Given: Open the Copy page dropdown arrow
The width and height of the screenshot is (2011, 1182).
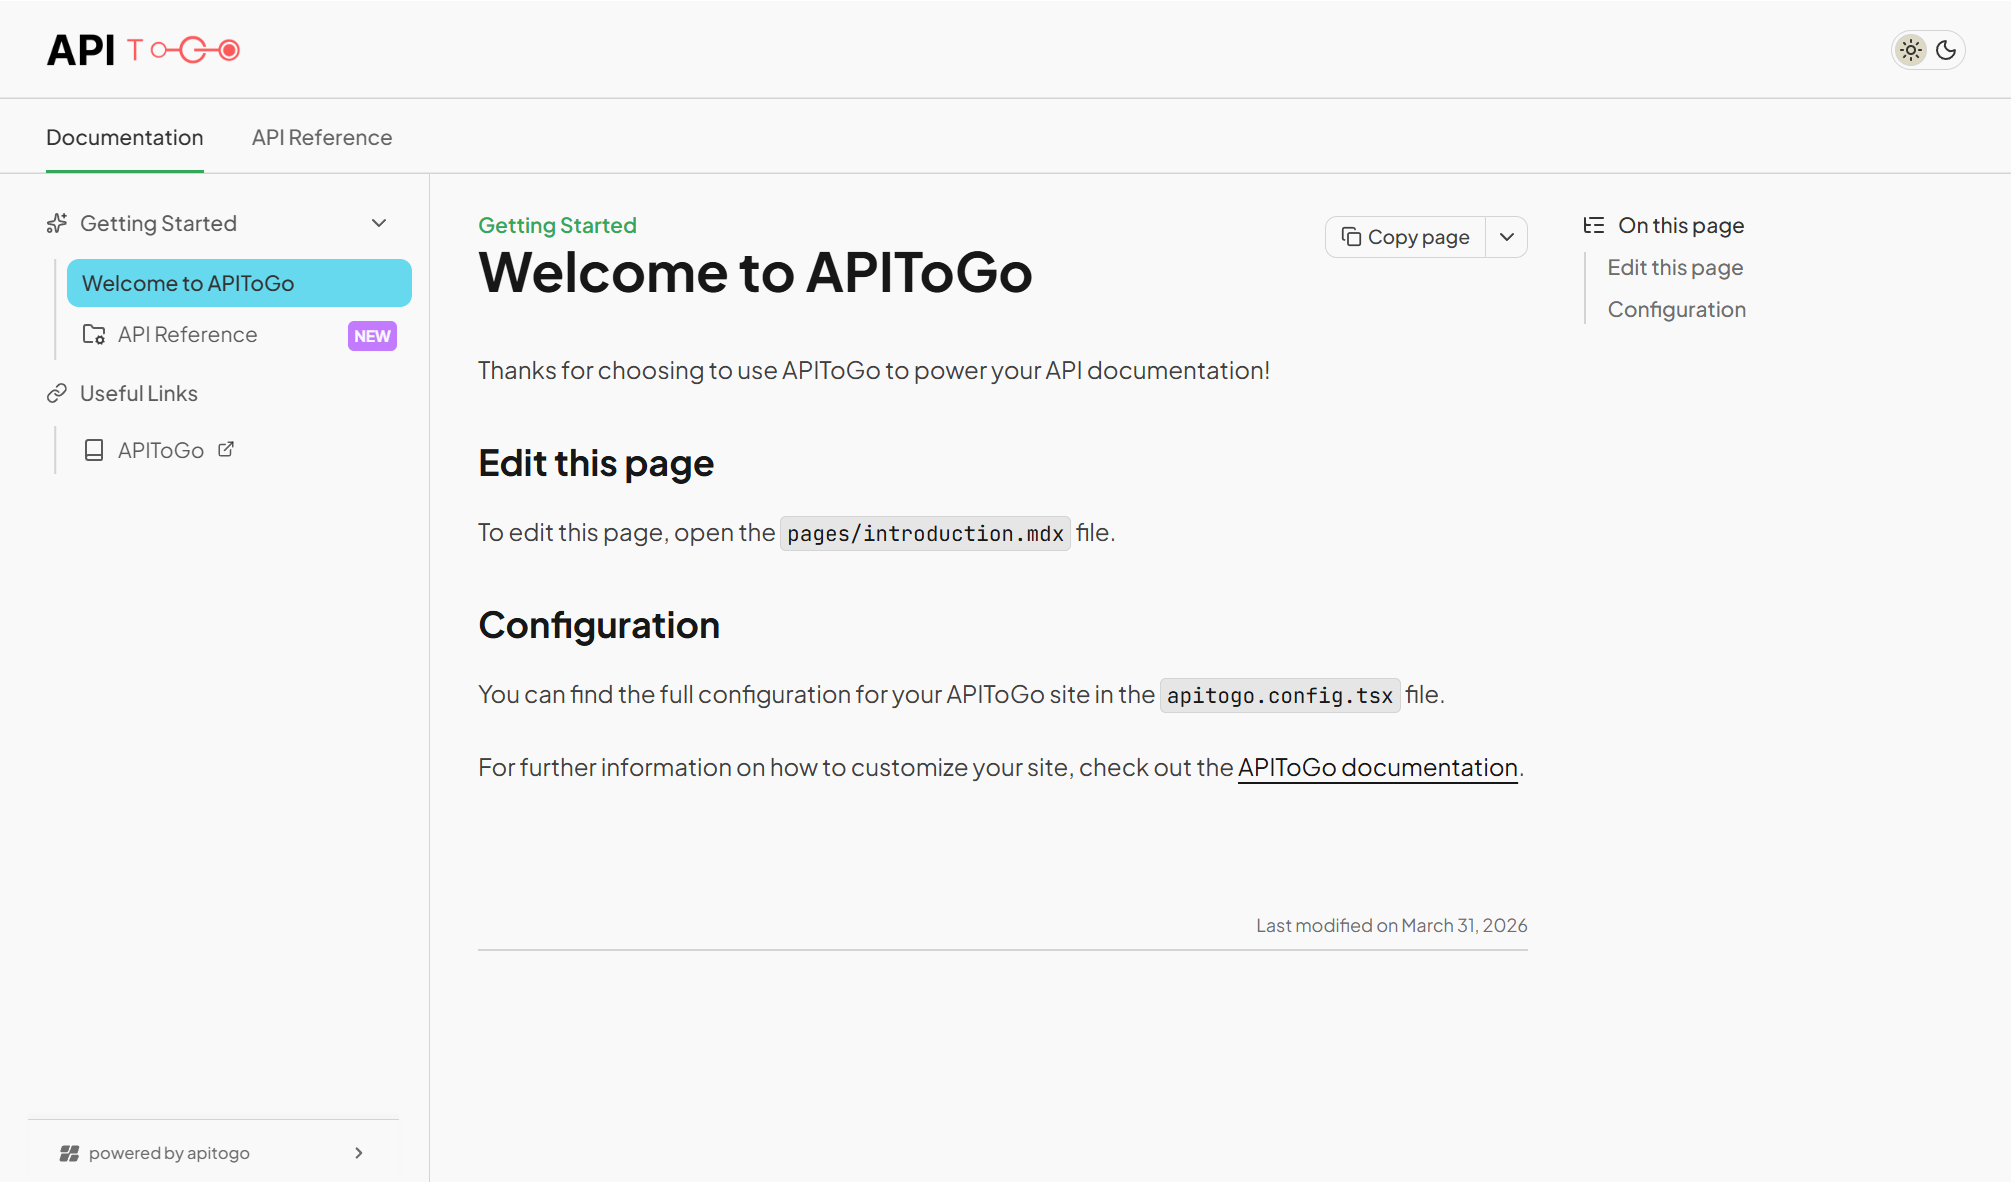Looking at the screenshot, I should 1506,237.
